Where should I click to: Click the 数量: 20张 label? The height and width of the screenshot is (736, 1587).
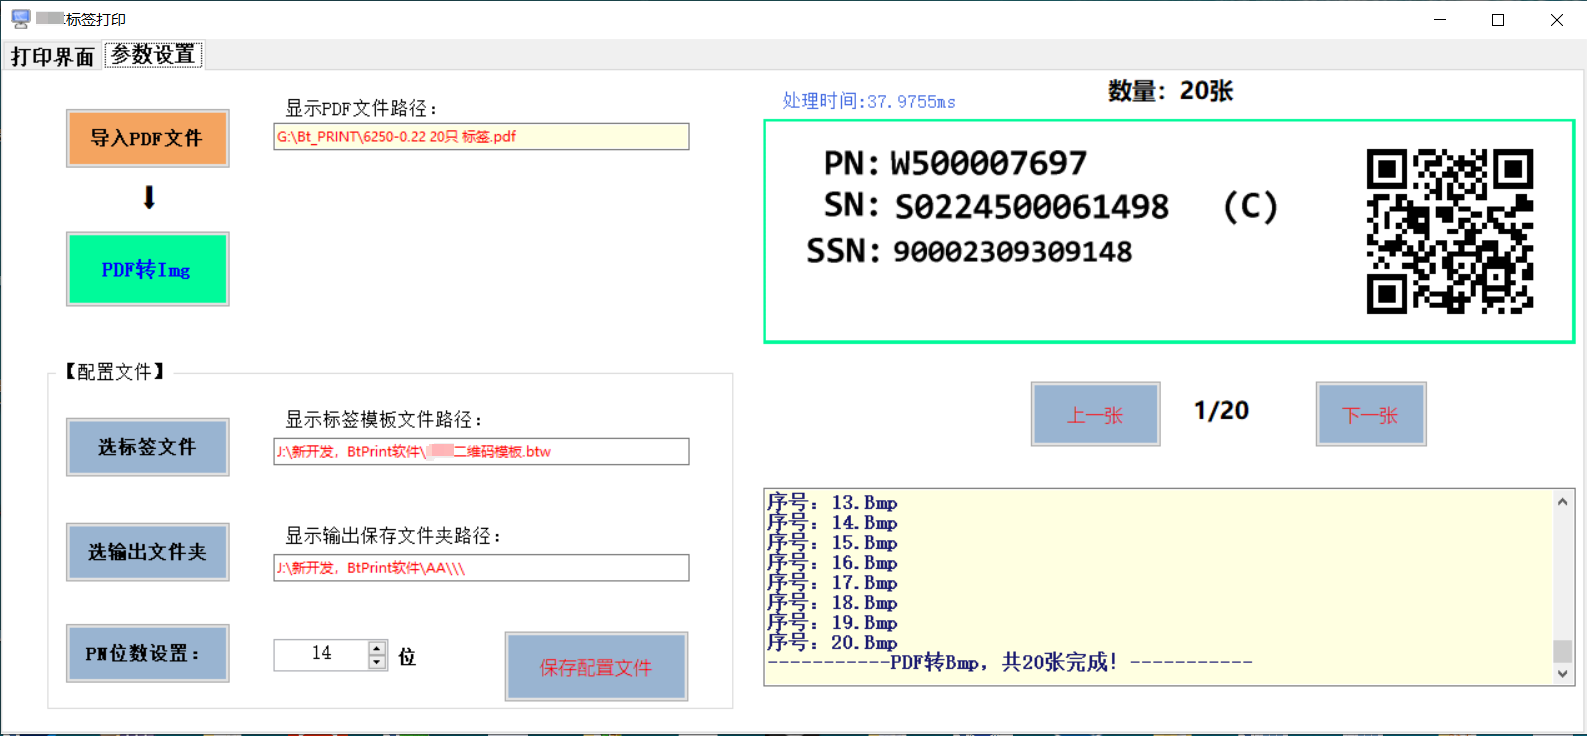pyautogui.click(x=1170, y=91)
